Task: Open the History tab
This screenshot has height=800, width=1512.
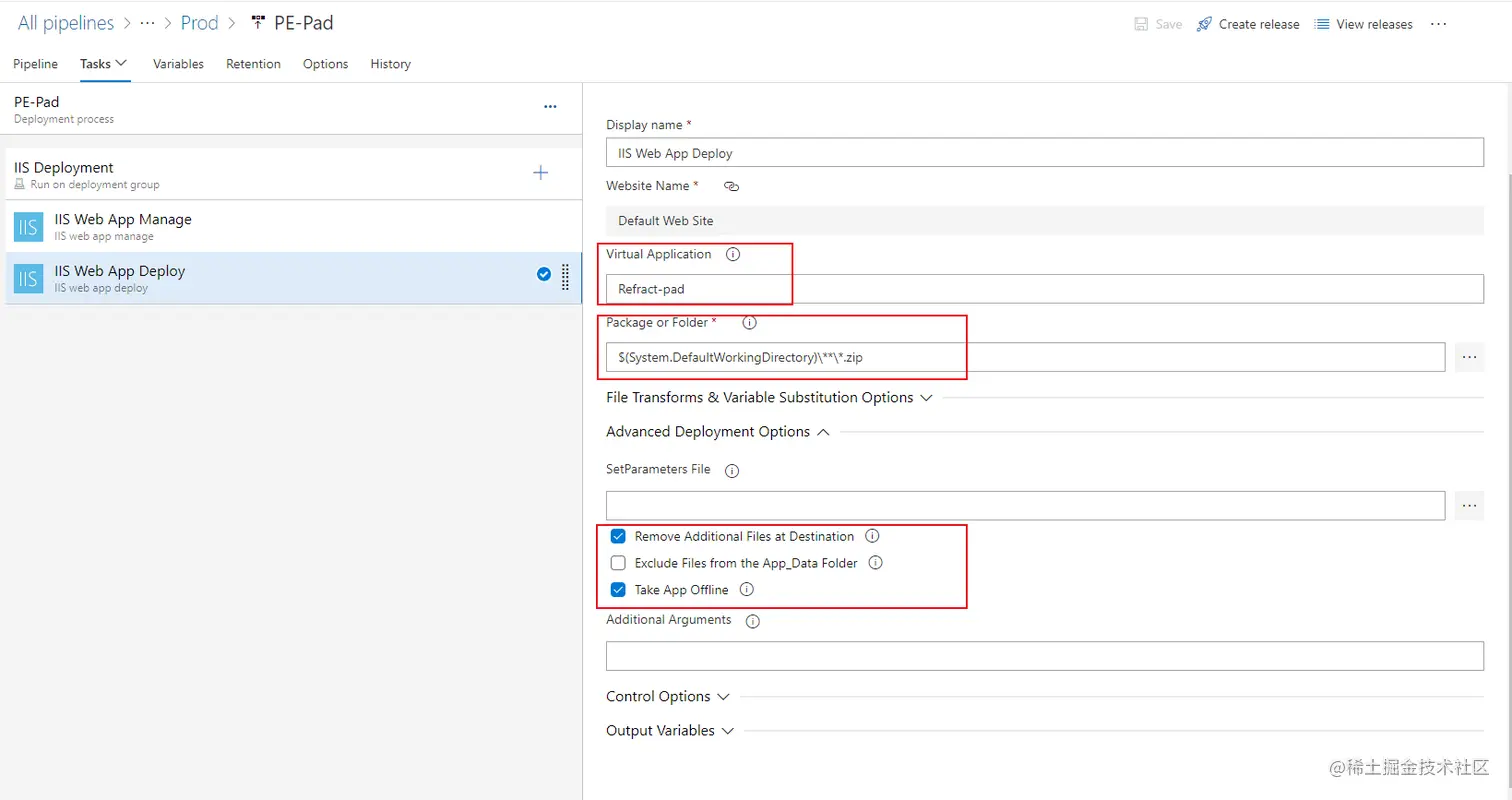Action: tap(390, 64)
